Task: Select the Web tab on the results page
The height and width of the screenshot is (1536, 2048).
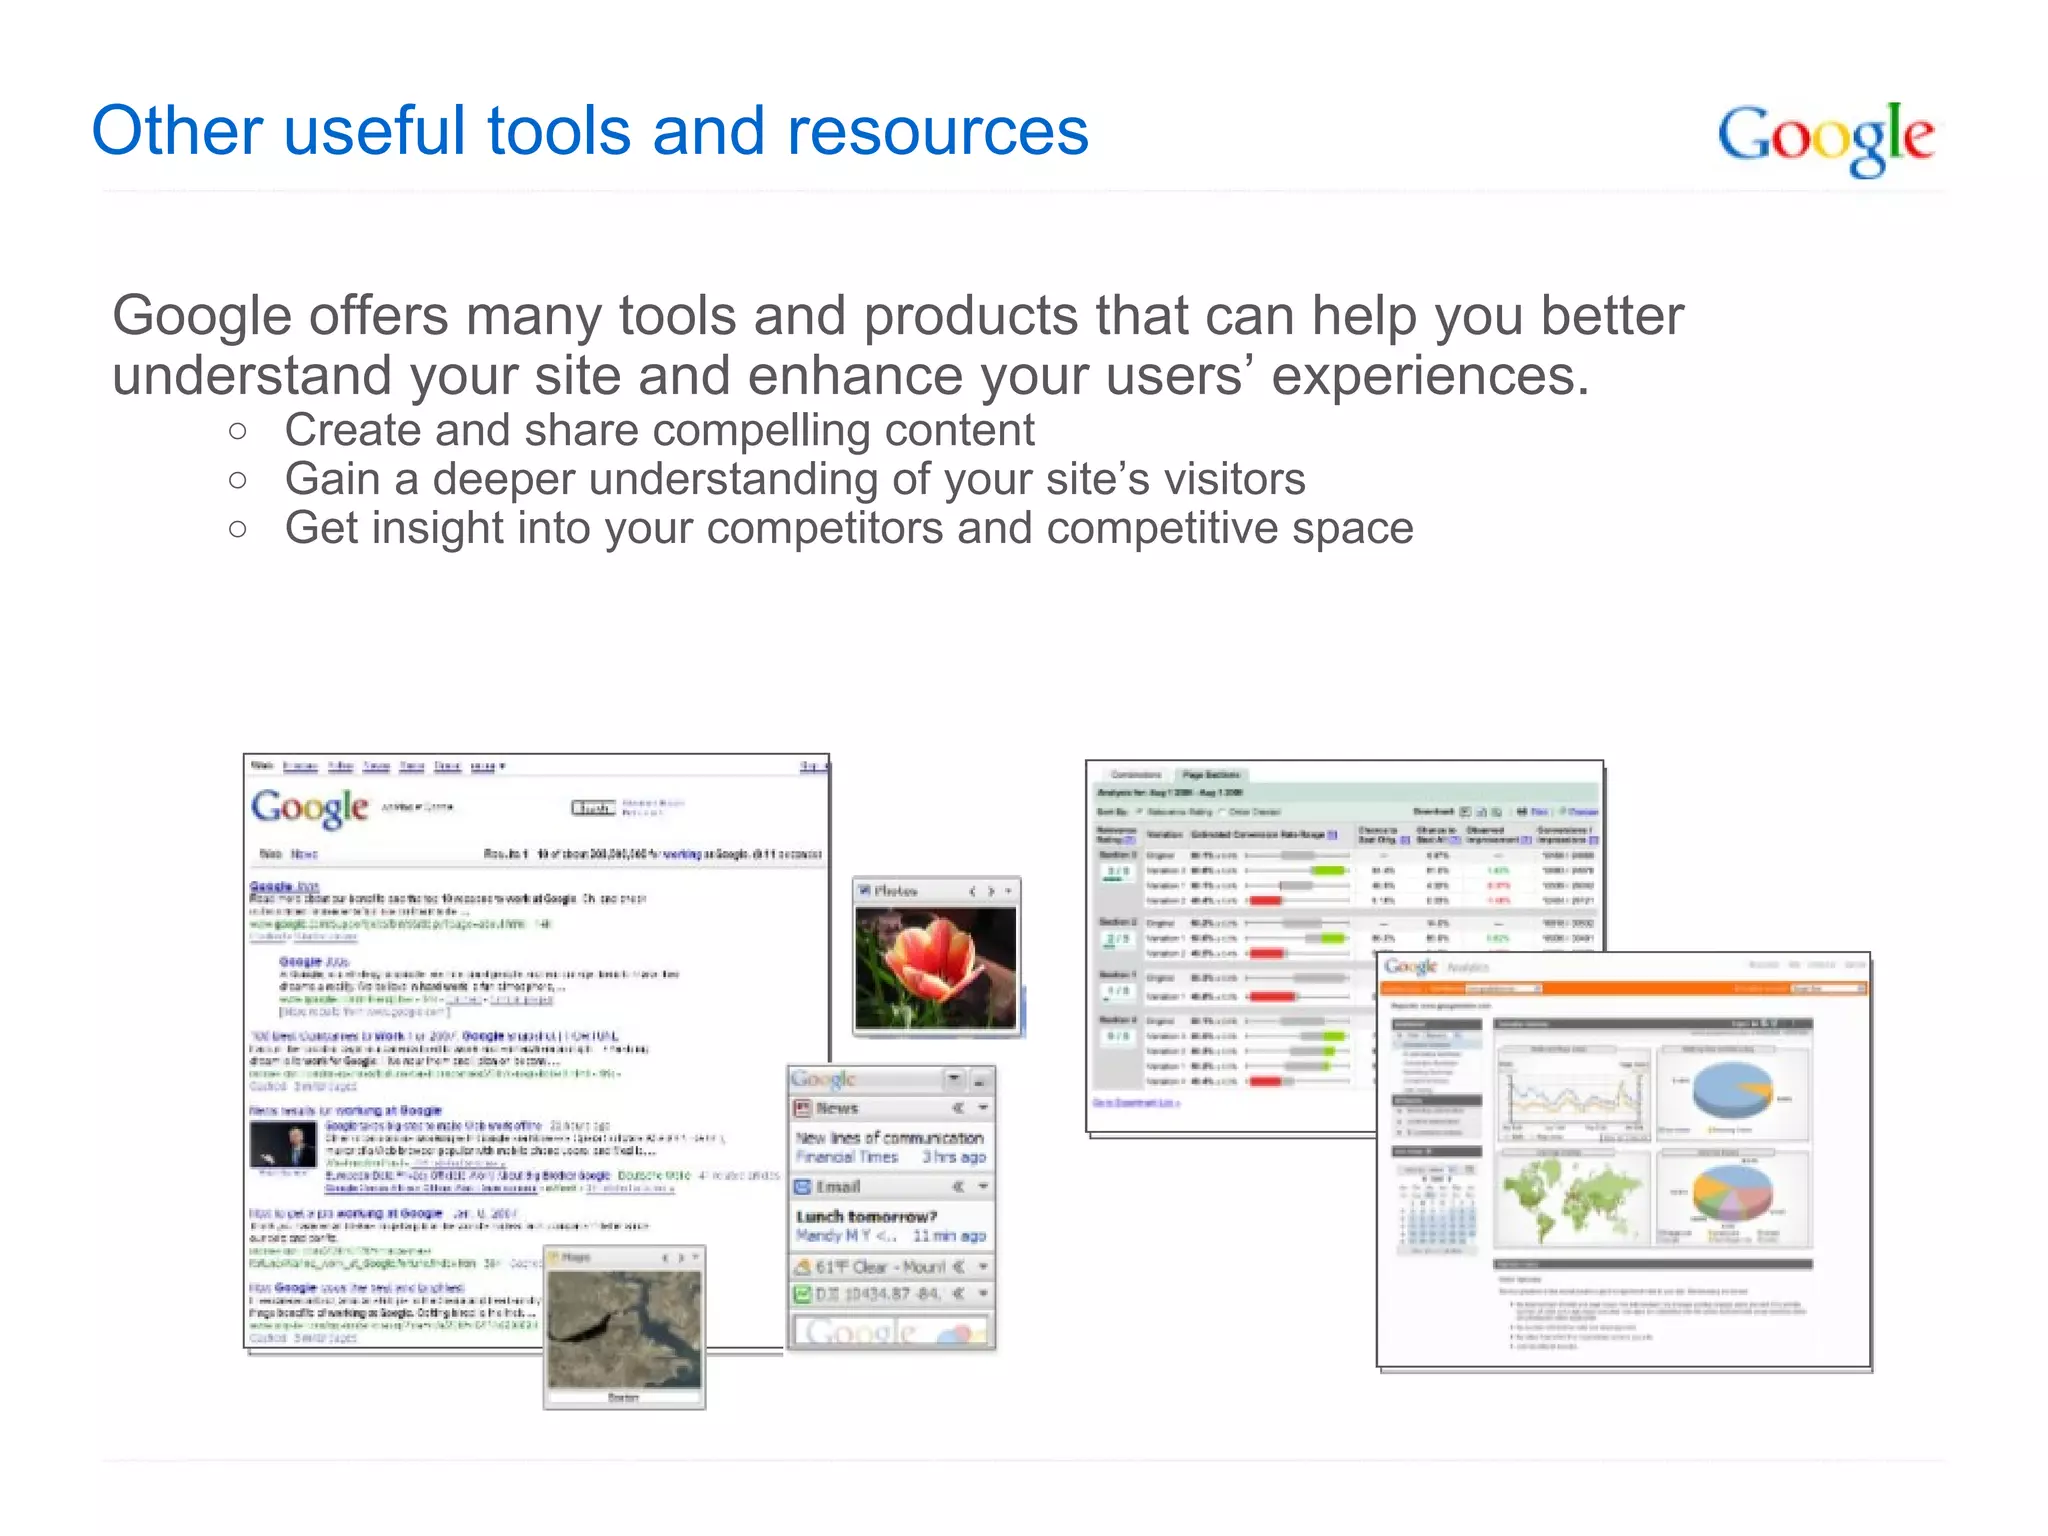Action: point(271,854)
